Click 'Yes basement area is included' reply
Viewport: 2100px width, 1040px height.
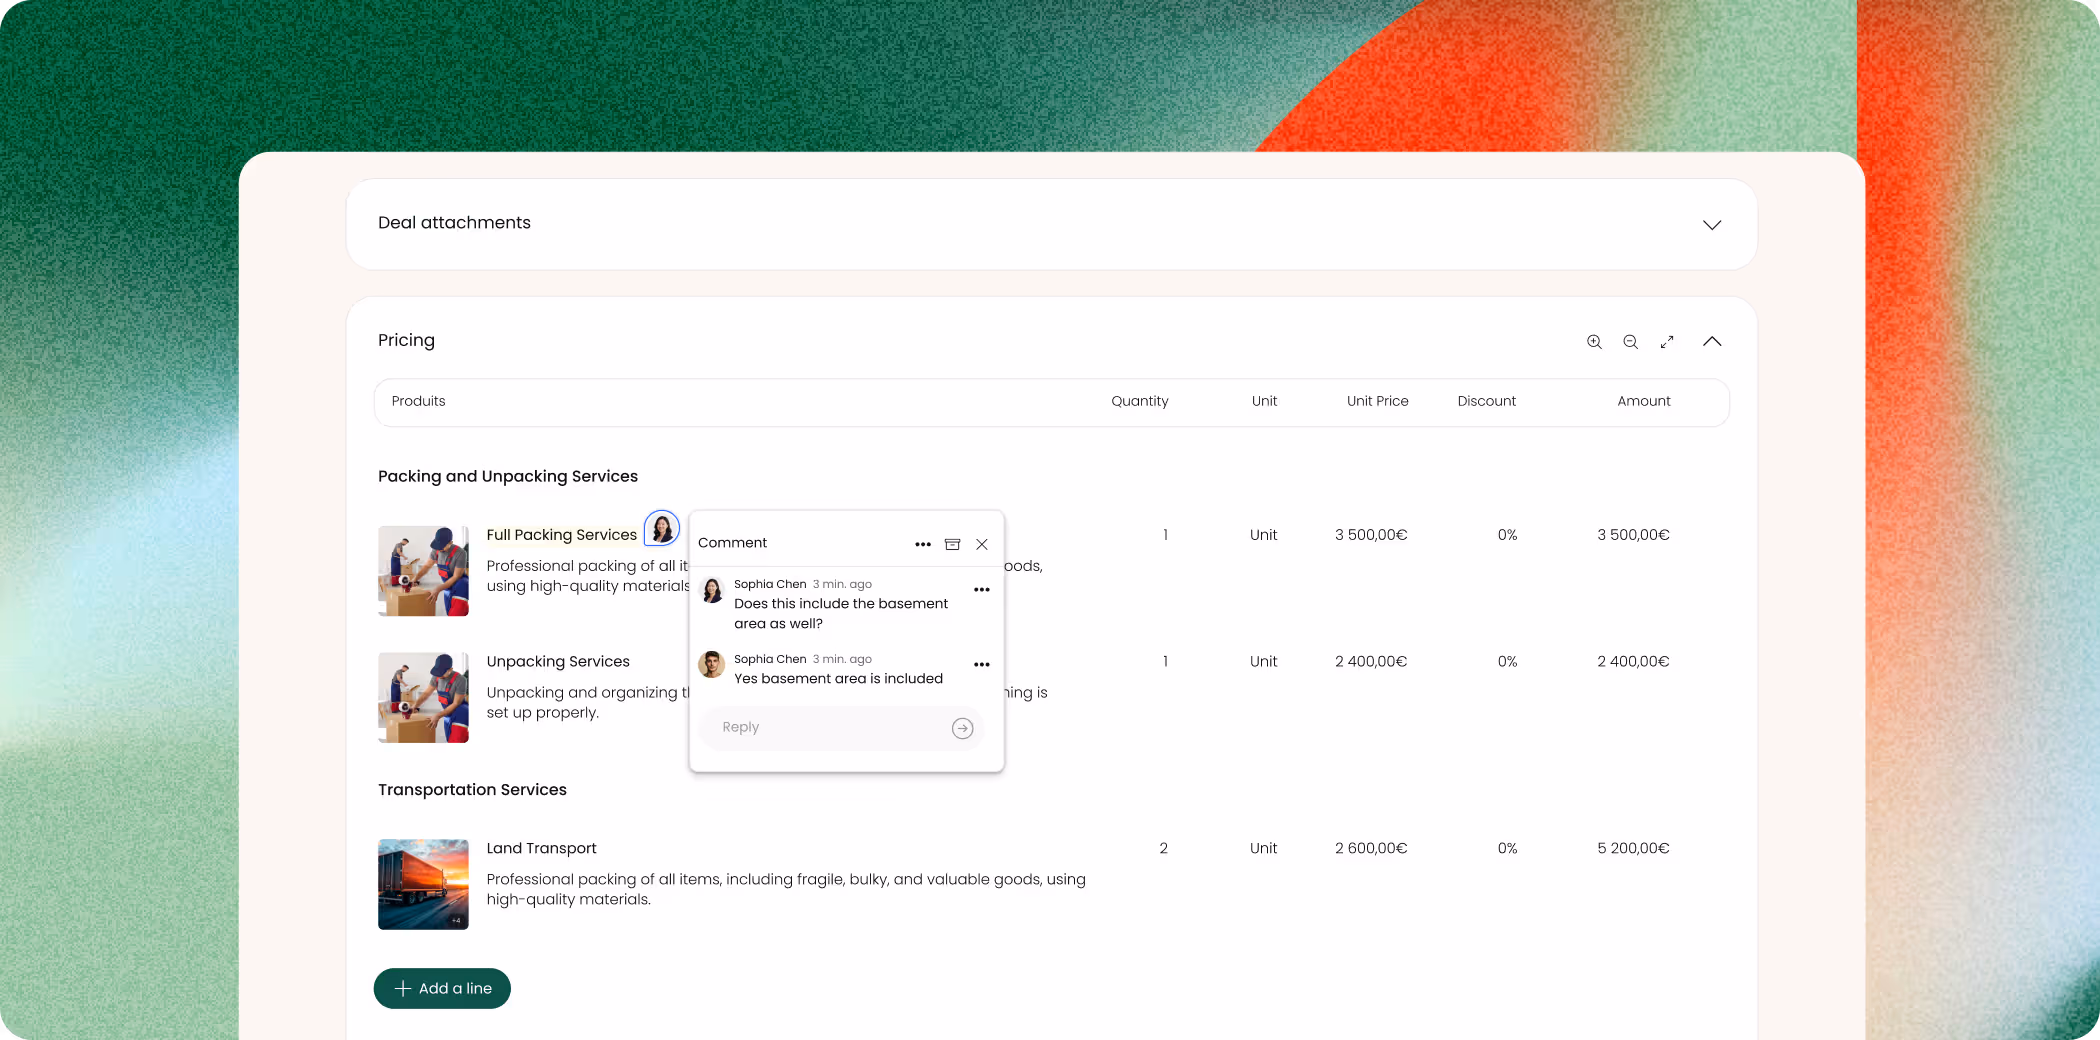point(838,679)
